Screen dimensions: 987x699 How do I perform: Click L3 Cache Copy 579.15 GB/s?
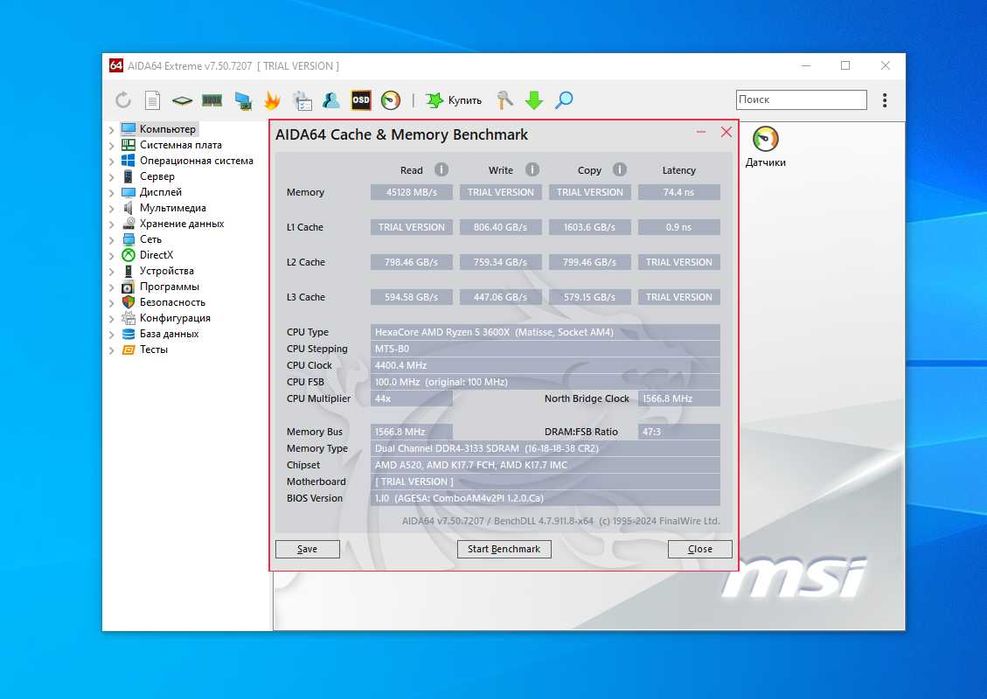point(590,297)
